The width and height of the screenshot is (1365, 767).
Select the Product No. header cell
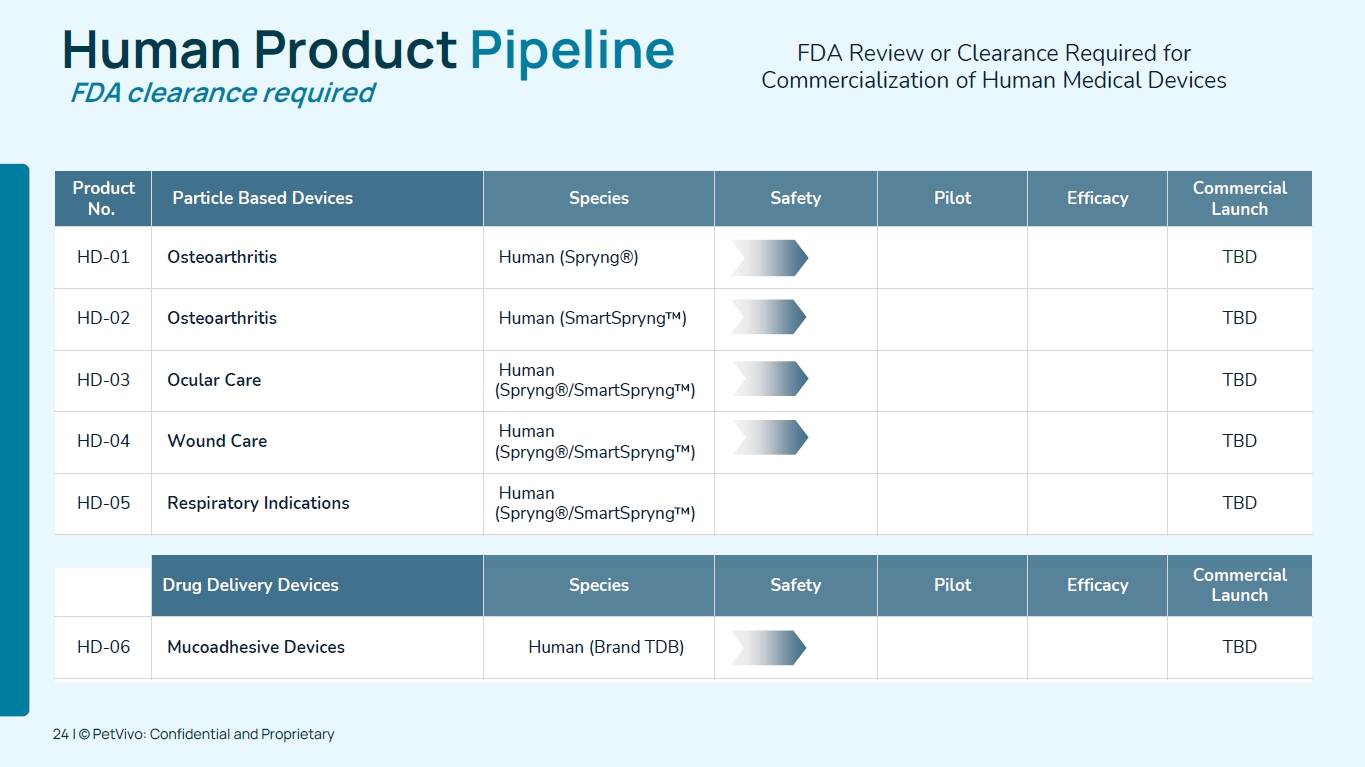coord(103,198)
